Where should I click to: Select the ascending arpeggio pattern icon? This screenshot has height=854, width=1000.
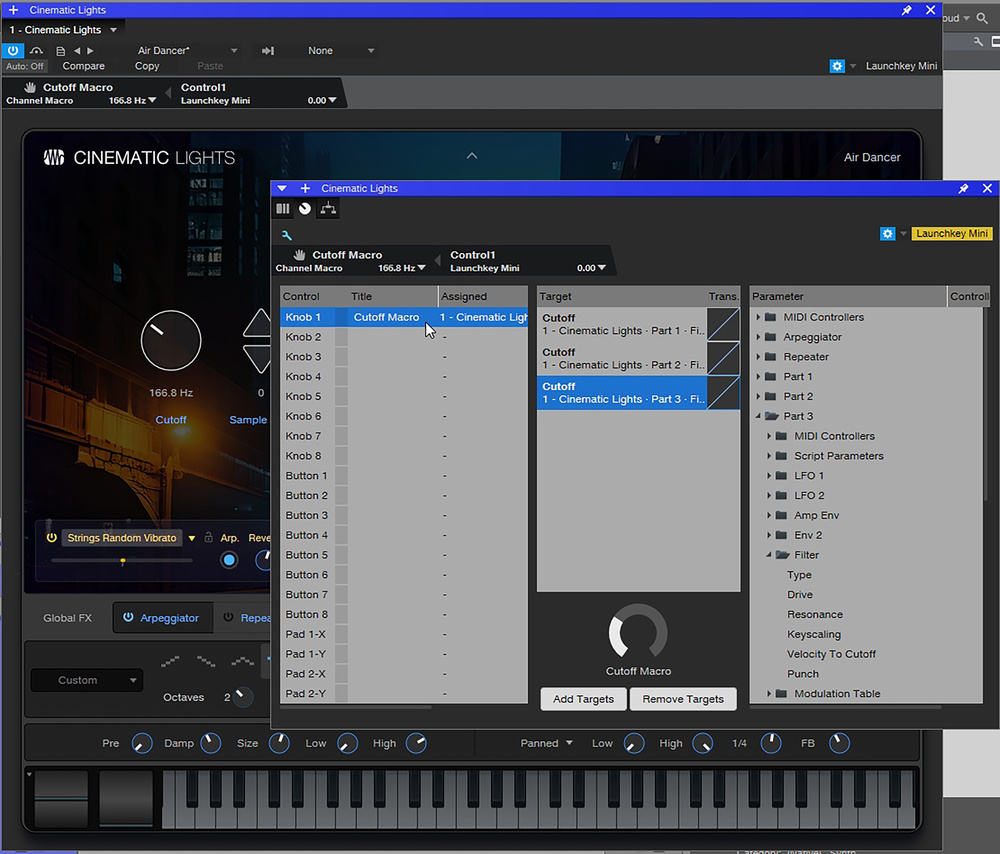[170, 661]
